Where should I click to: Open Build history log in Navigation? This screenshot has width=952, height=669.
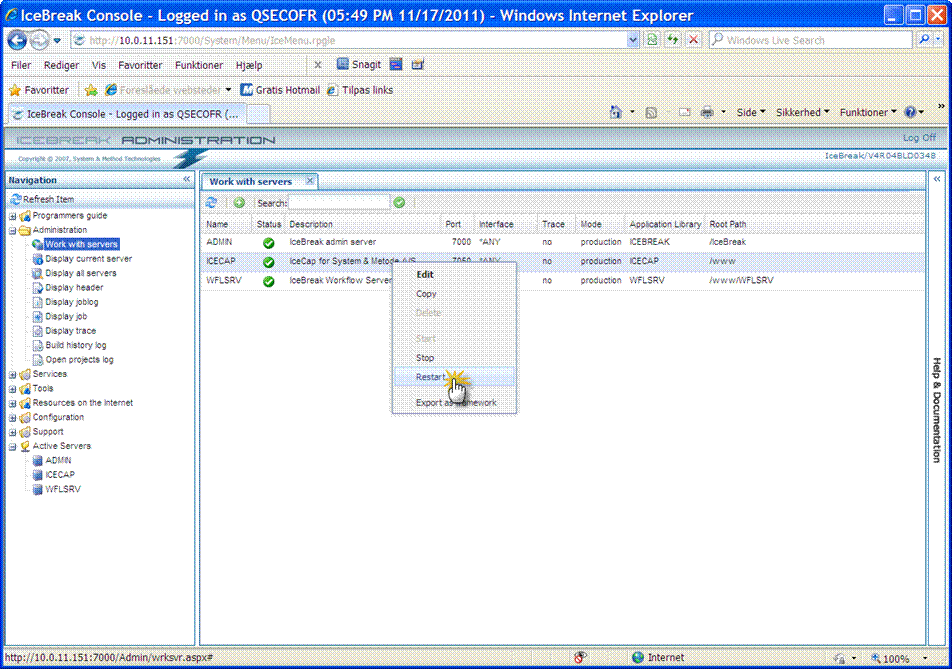pyautogui.click(x=76, y=345)
